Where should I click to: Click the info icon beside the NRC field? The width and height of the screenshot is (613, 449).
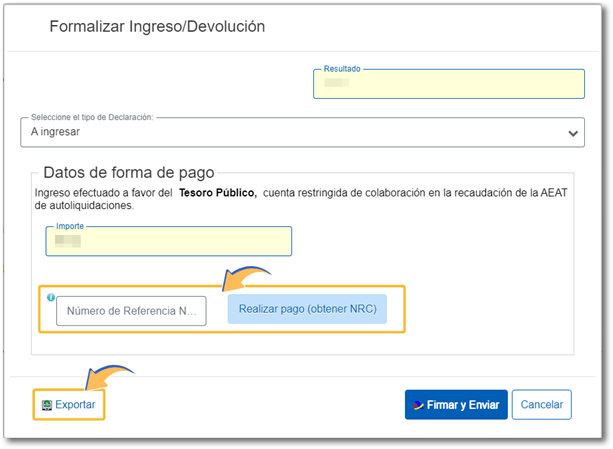click(x=50, y=297)
